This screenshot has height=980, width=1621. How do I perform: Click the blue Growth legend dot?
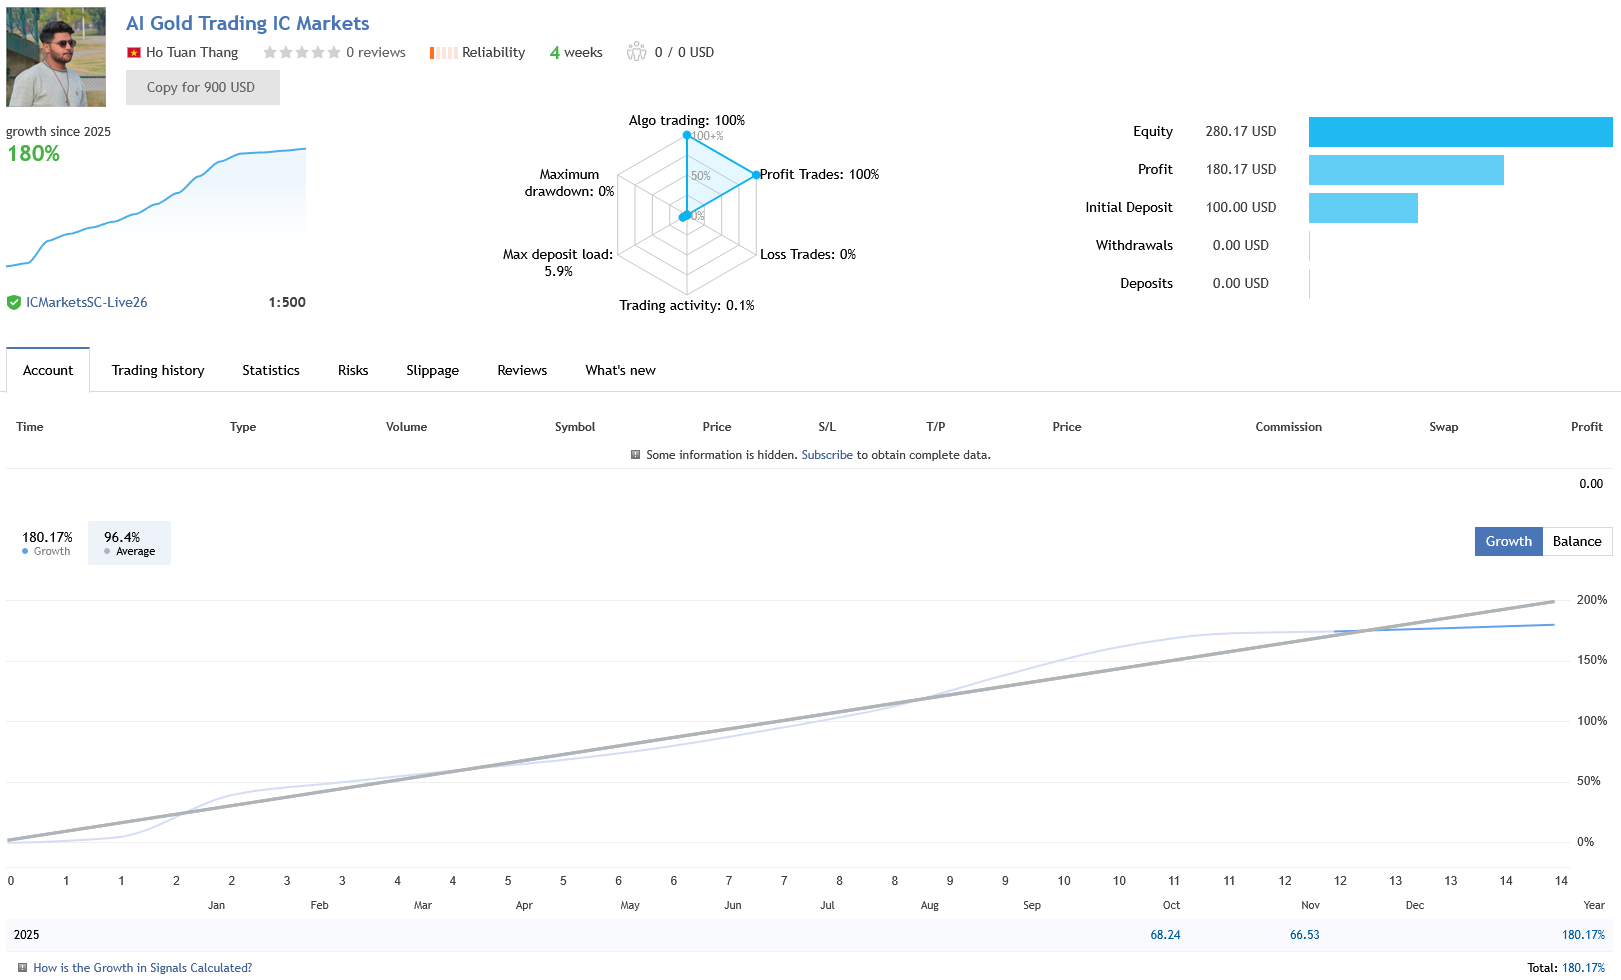pos(23,550)
